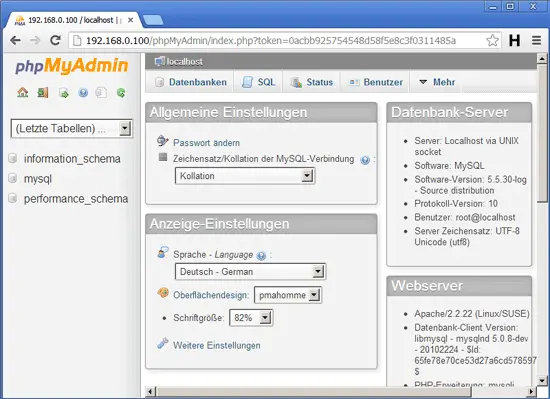Go back with browser back arrow
Viewport: 550px width, 399px height.
click(x=15, y=41)
